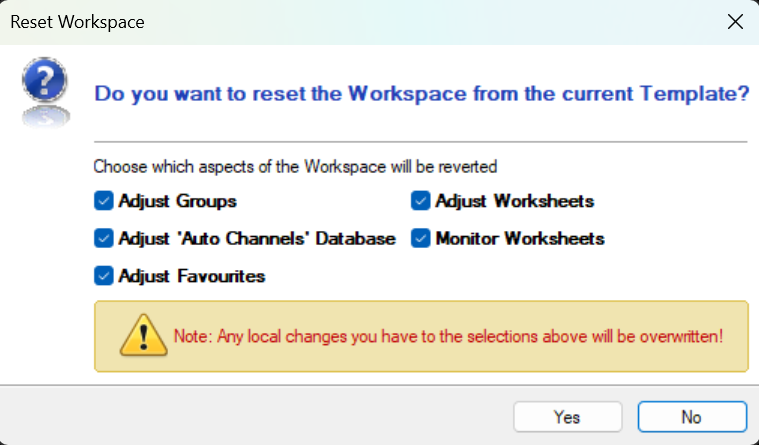Click the yellow warning triangle icon

pos(143,333)
